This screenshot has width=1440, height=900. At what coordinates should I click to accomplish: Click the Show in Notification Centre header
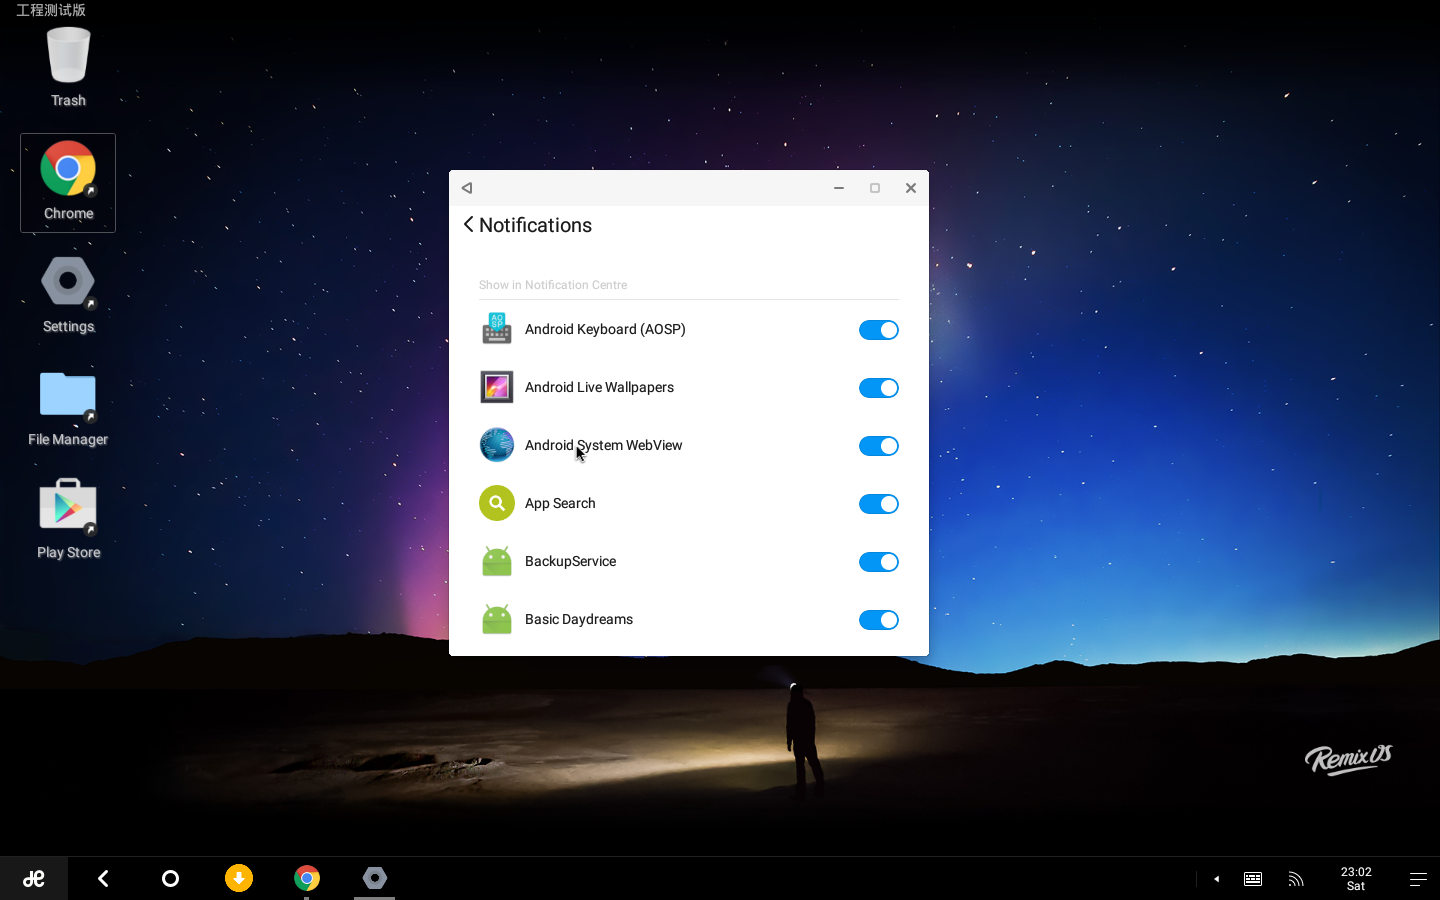point(553,285)
